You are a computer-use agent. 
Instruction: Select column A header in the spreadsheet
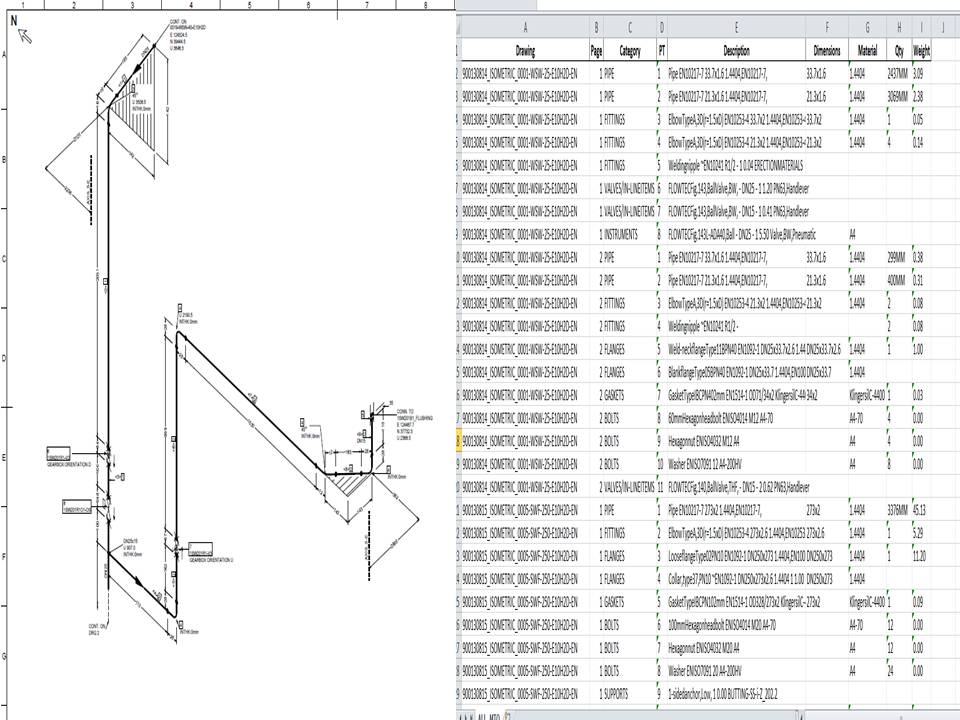[x=525, y=28]
